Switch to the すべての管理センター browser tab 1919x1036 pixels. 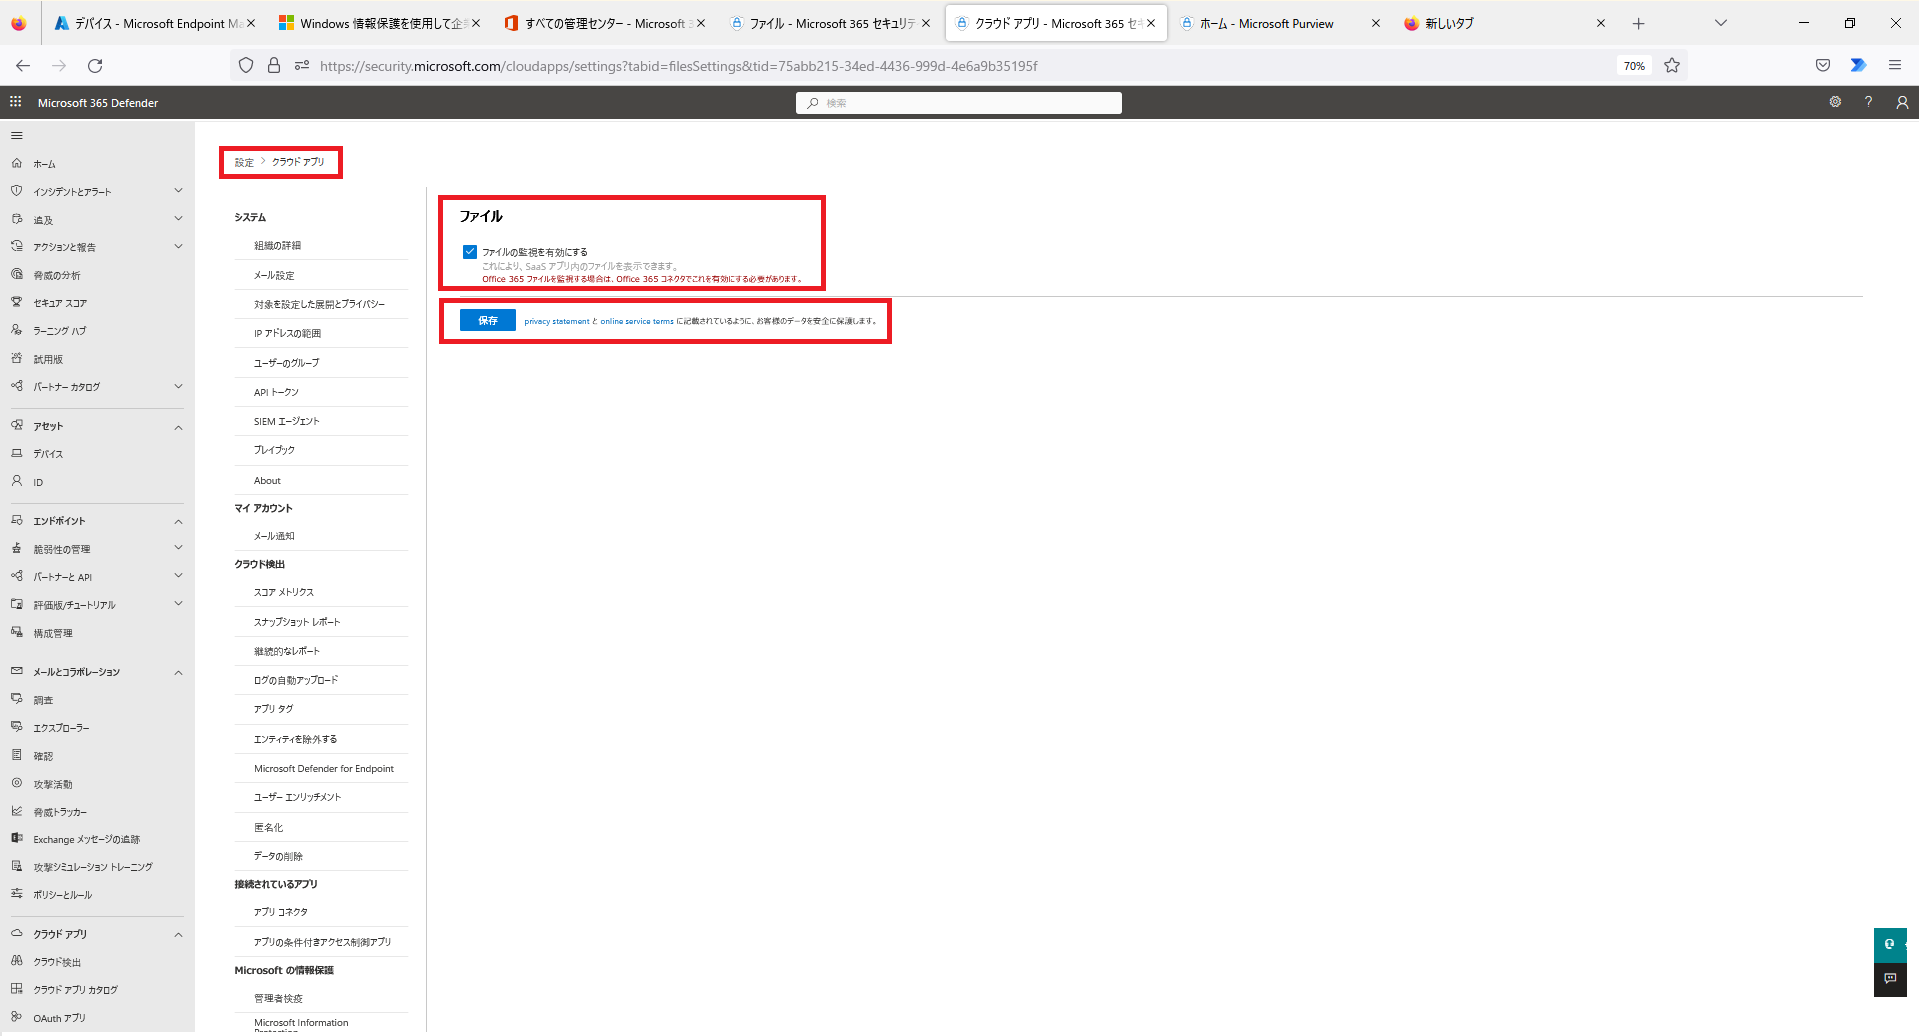(605, 23)
